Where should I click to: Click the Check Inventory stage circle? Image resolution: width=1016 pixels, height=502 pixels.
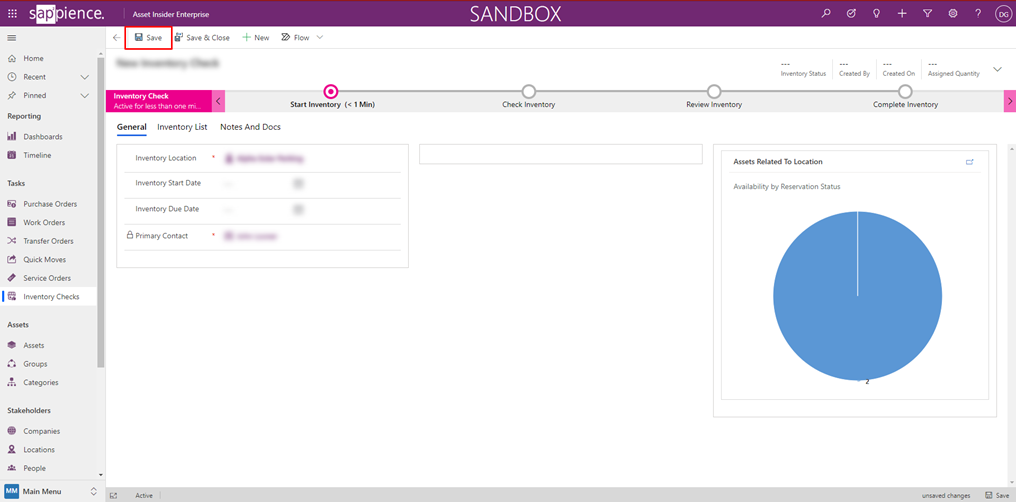pyautogui.click(x=529, y=92)
